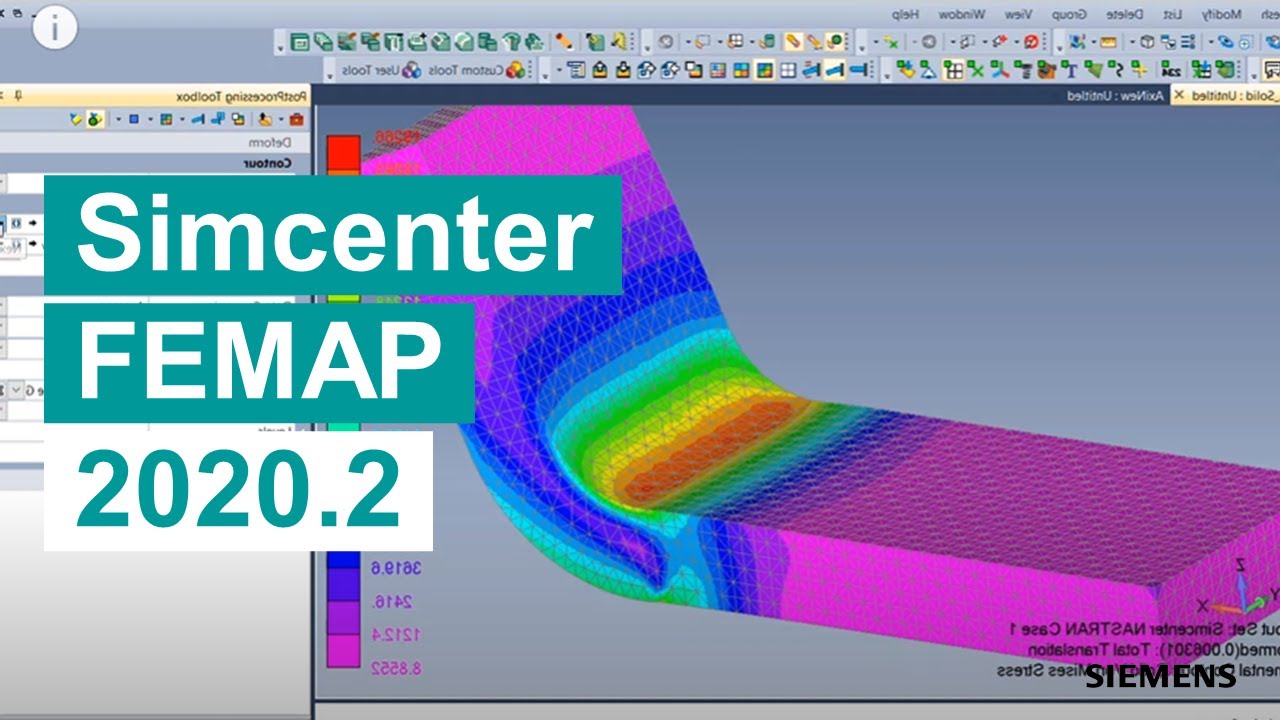Click the green table icon starting top toolbar
Screen dimensions: 1280x720
(x=300, y=42)
